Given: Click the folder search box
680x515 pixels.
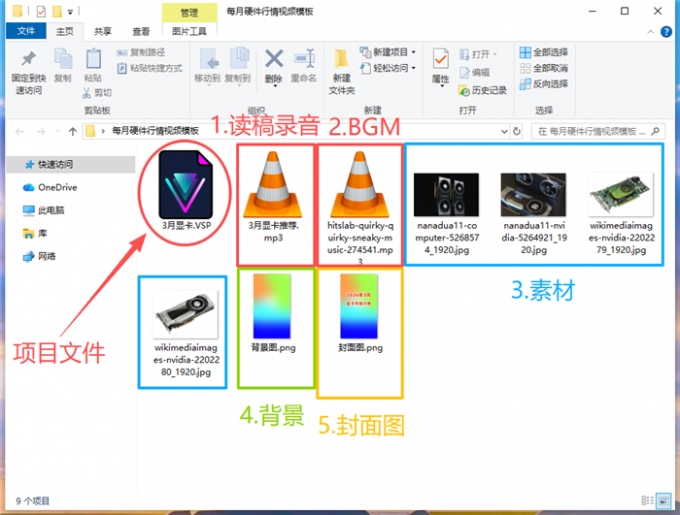Looking at the screenshot, I should pos(598,131).
